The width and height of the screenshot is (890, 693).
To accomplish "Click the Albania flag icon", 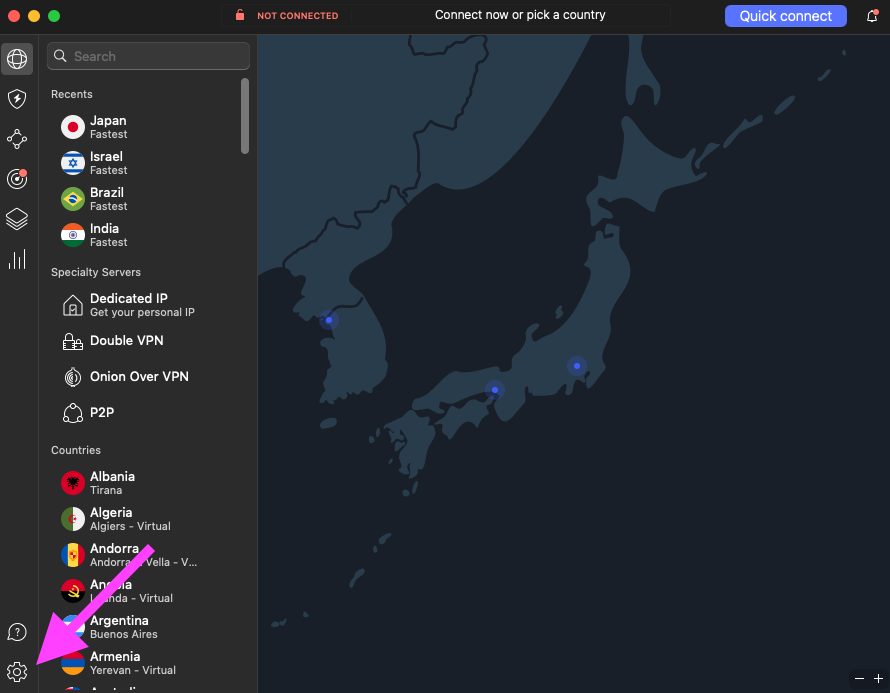I will point(73,483).
